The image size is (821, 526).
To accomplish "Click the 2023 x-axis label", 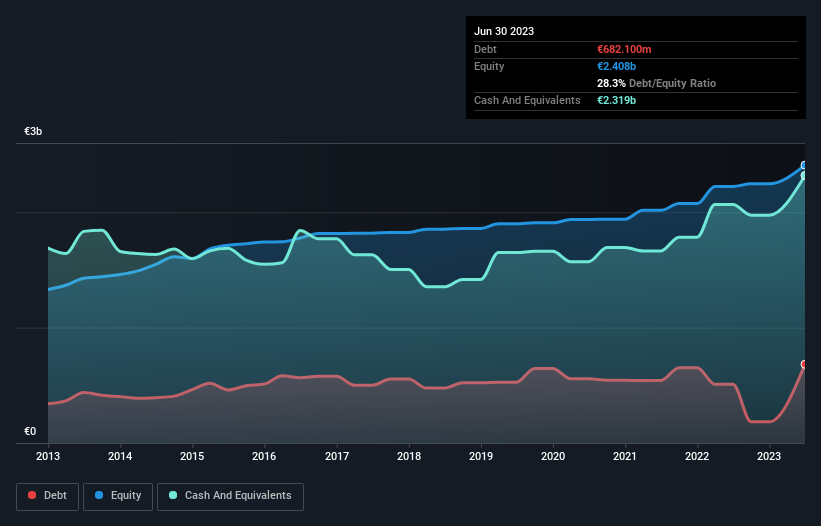I will [769, 456].
